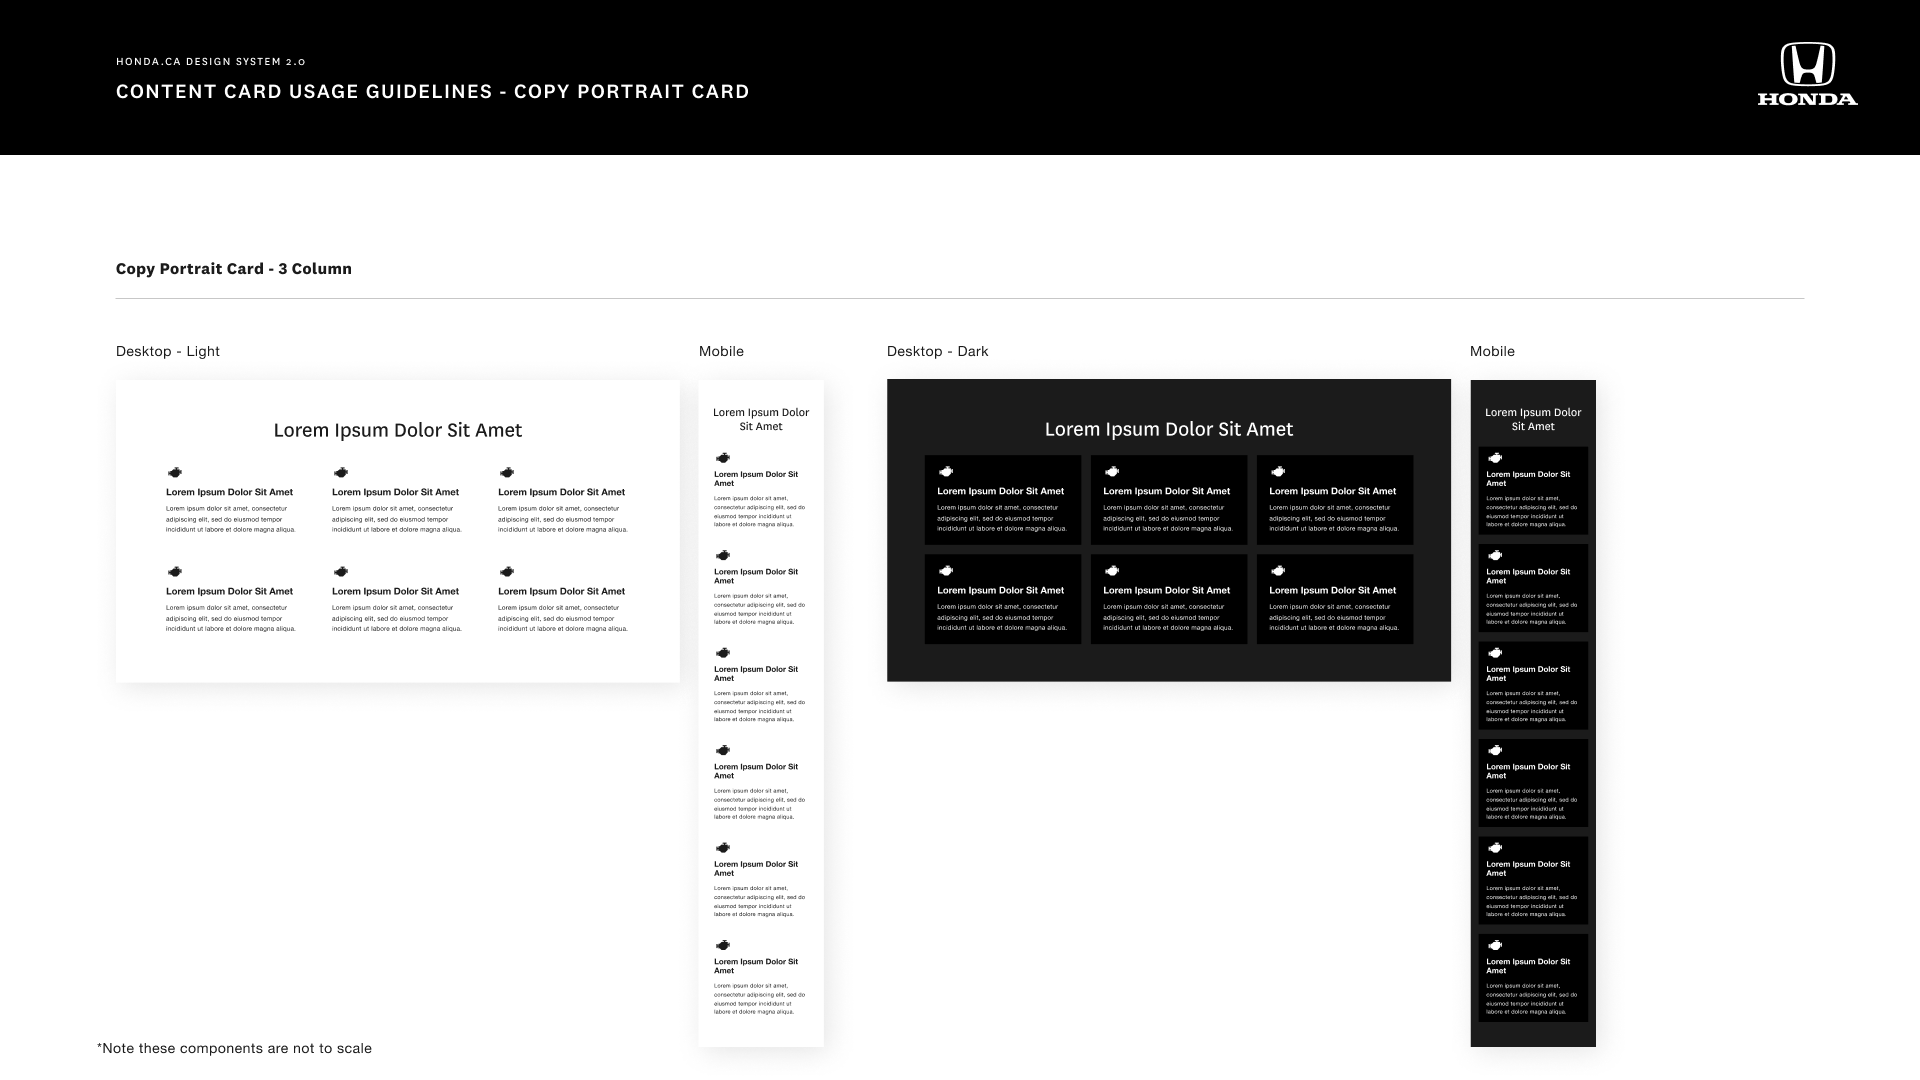This screenshot has width=1920, height=1080.
Task: Click the 'HONDA.CA DESIGN SYSTEM 2.0' header text
Action: point(211,62)
